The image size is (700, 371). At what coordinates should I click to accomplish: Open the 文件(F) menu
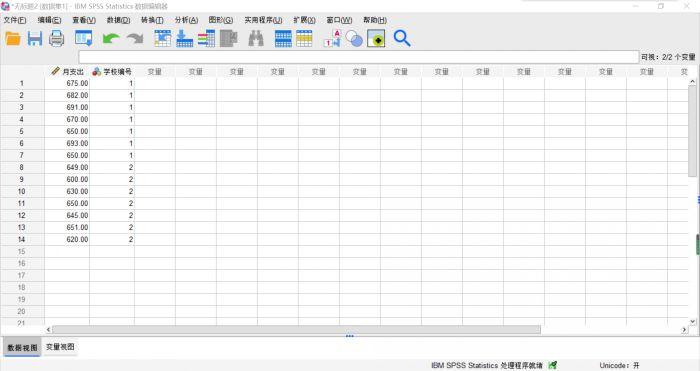click(15, 20)
